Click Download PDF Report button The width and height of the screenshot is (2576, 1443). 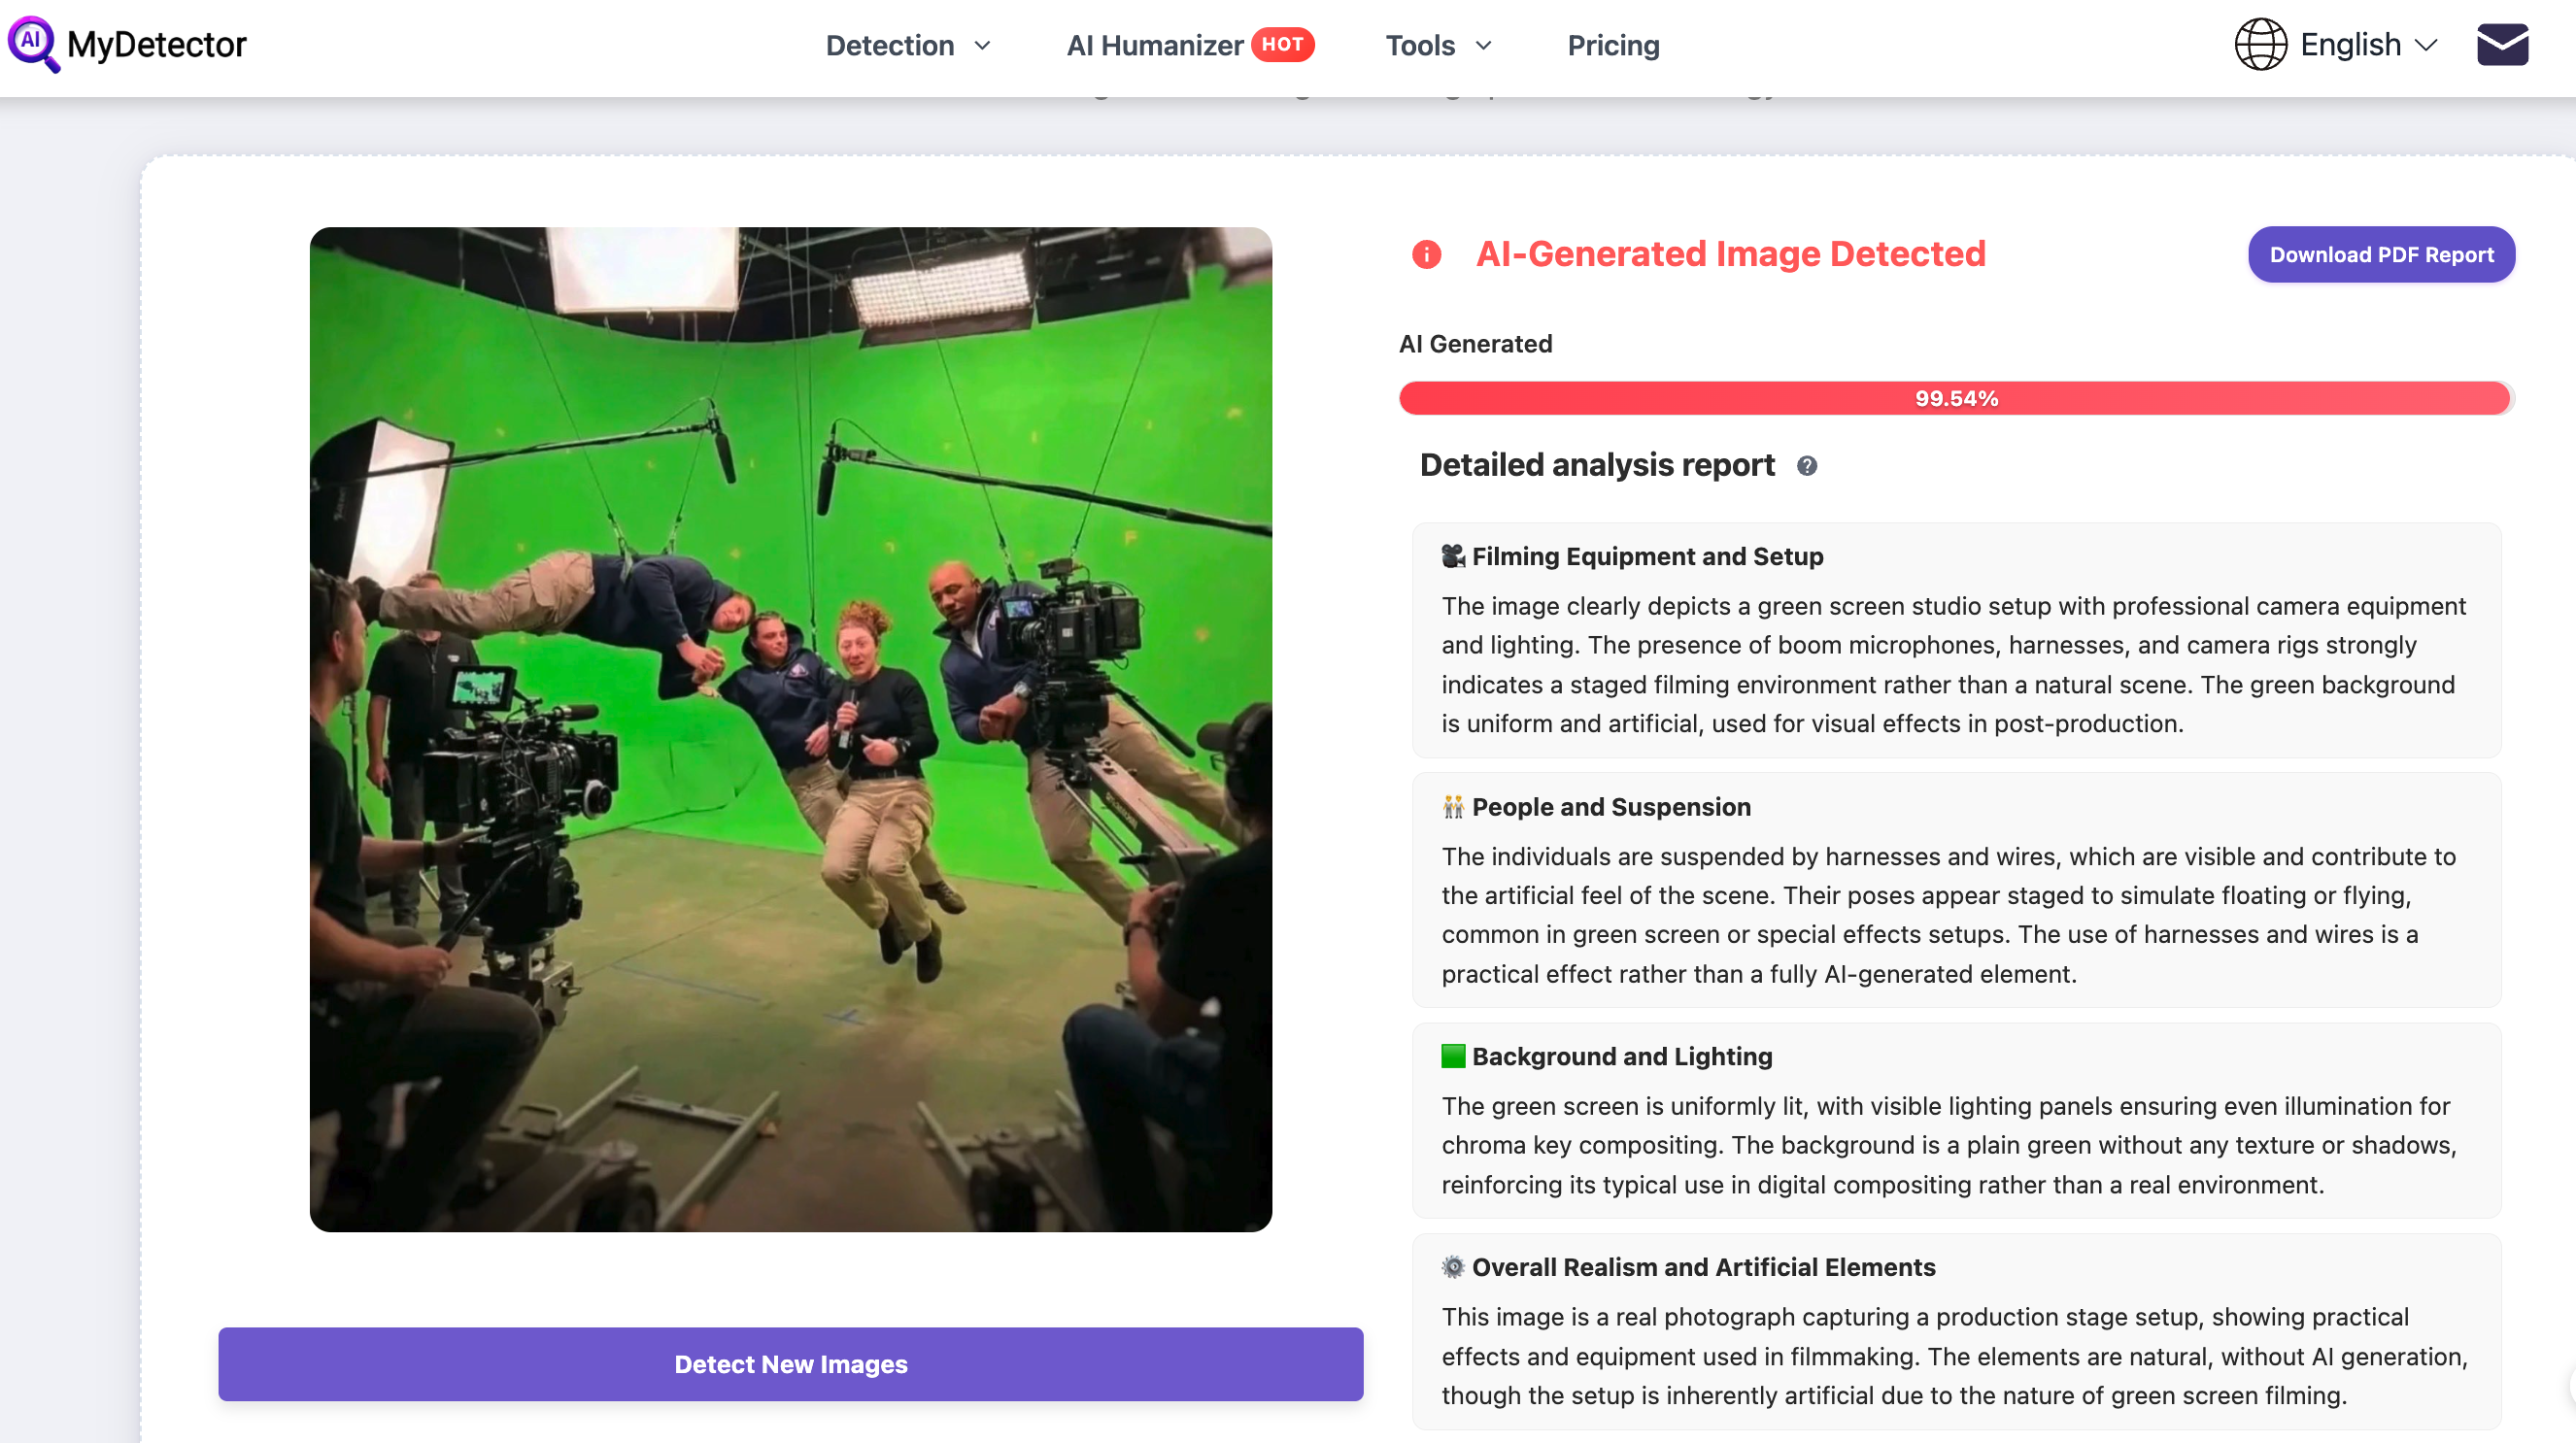(2381, 254)
